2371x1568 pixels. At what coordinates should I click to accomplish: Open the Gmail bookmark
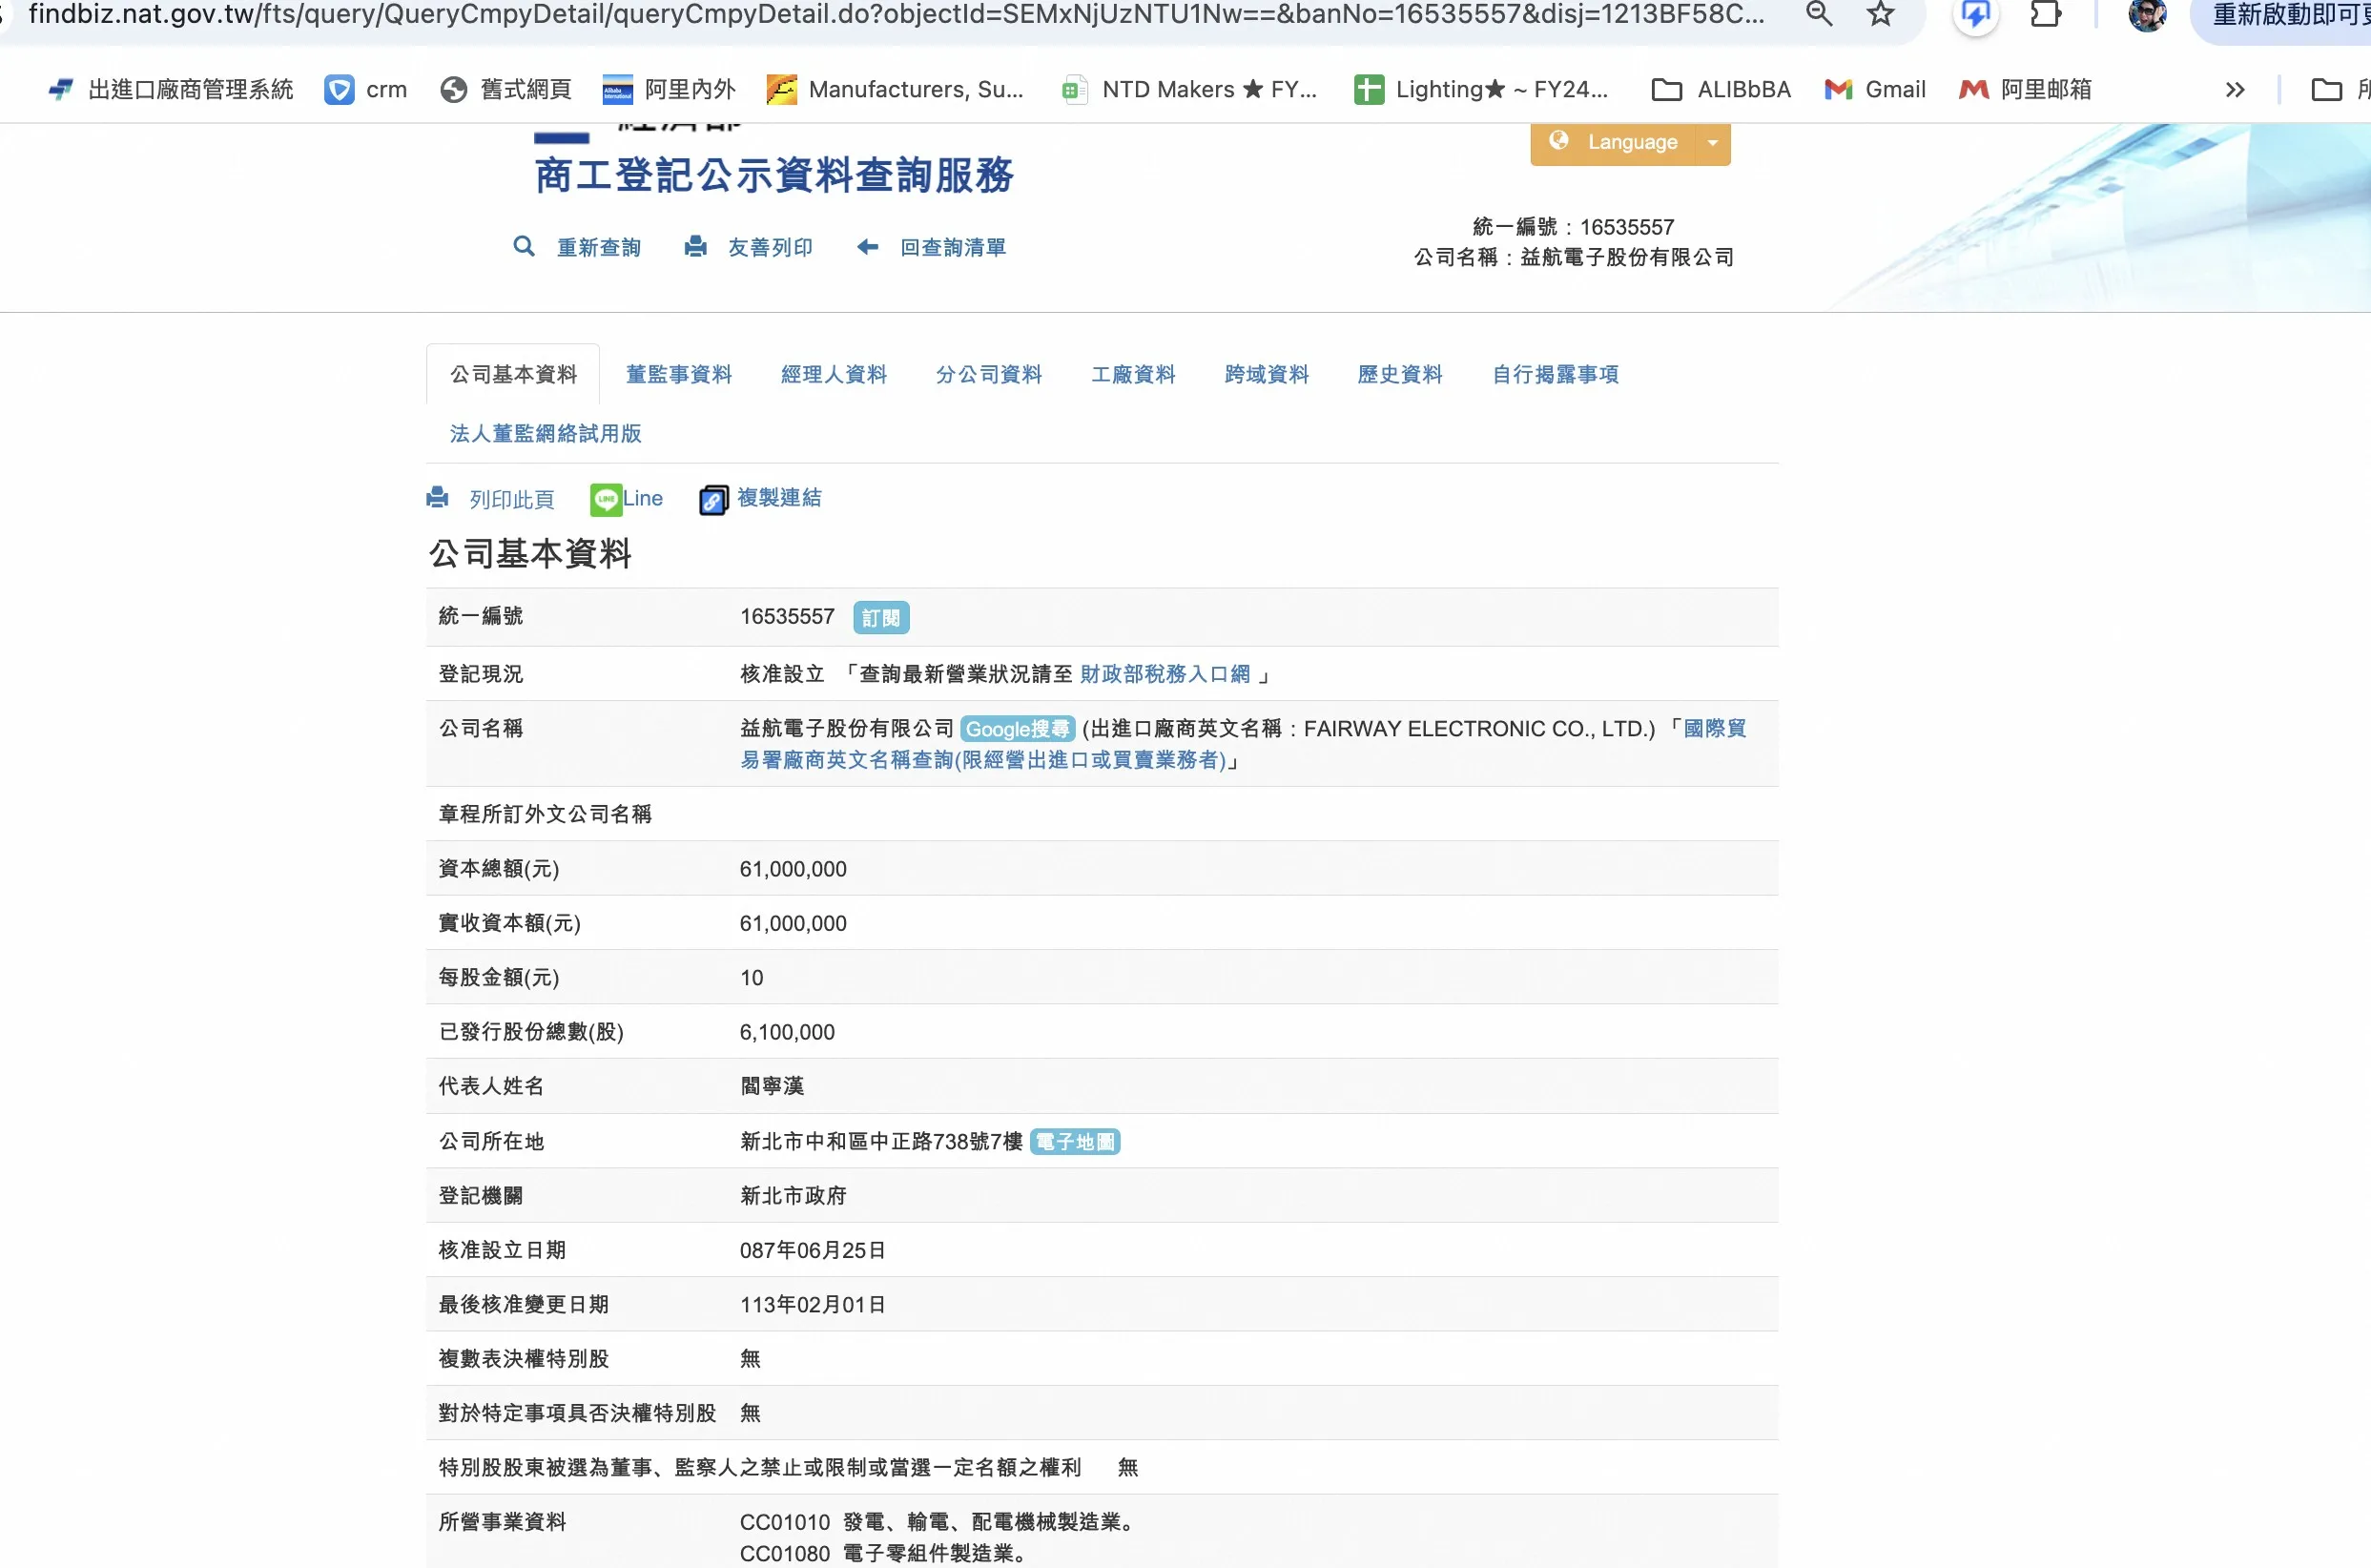1875,89
